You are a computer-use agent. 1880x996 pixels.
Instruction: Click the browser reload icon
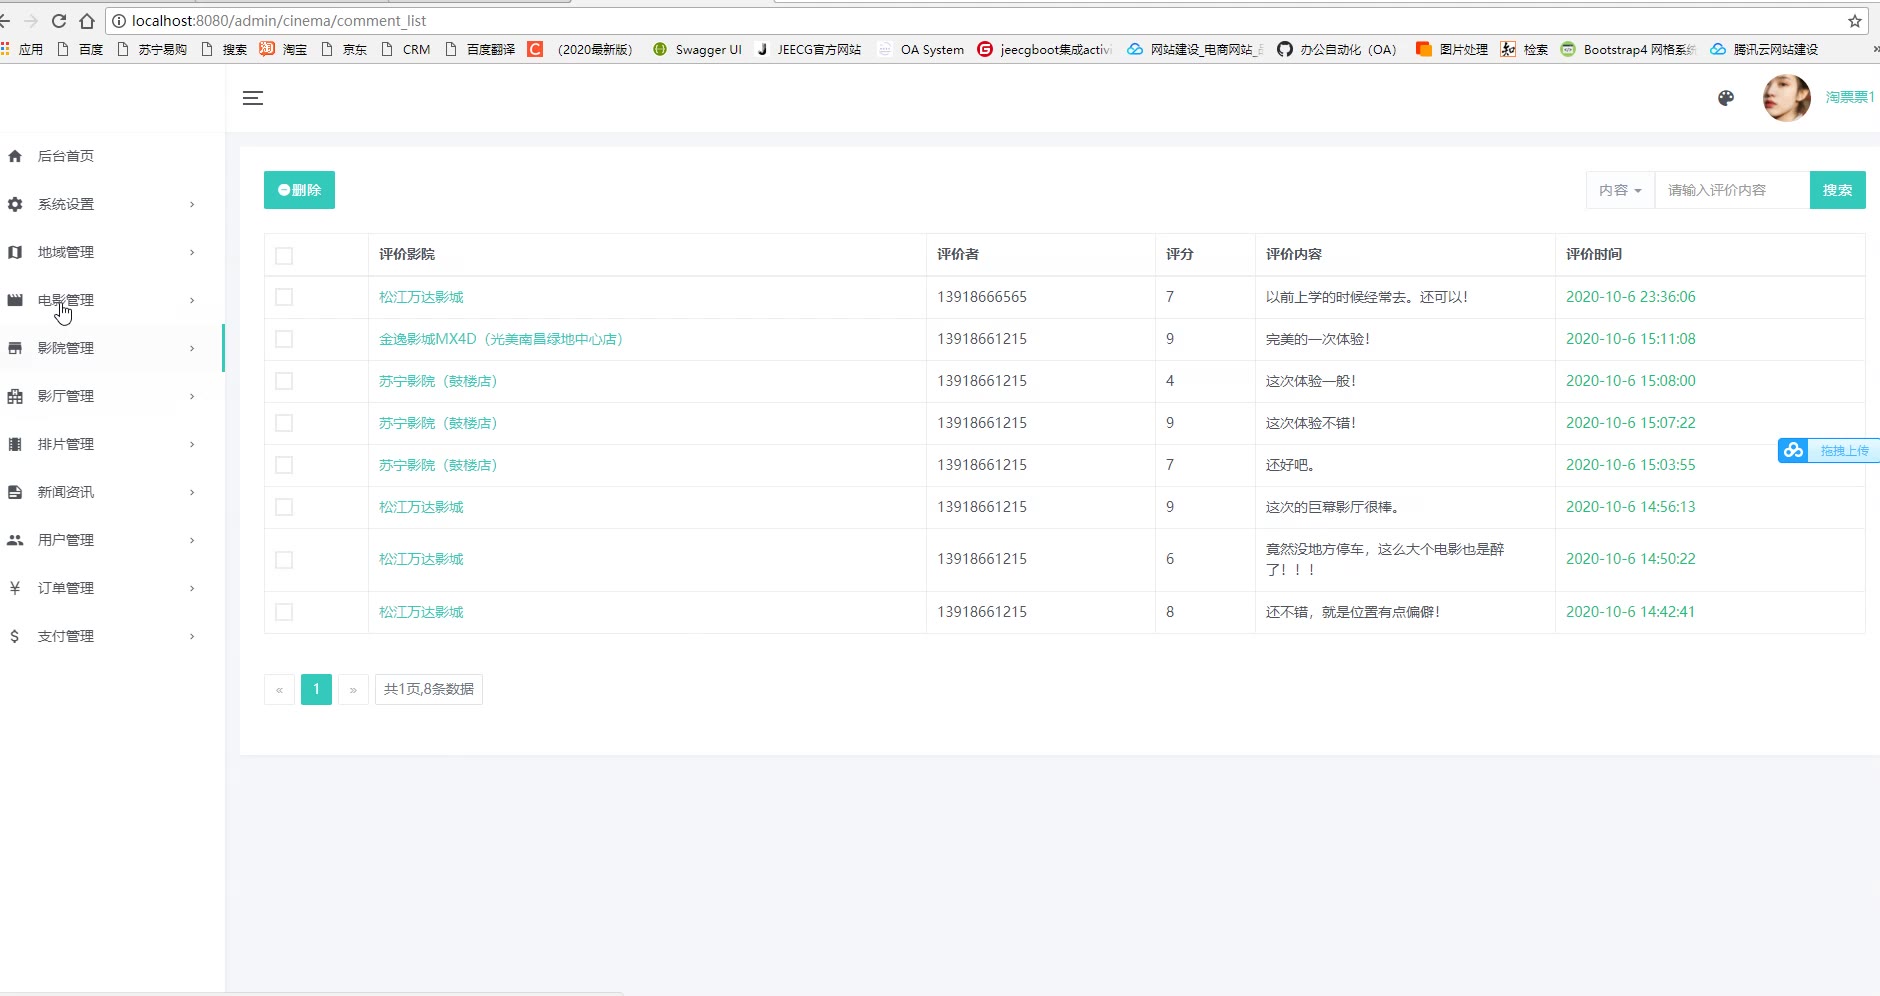pos(59,21)
